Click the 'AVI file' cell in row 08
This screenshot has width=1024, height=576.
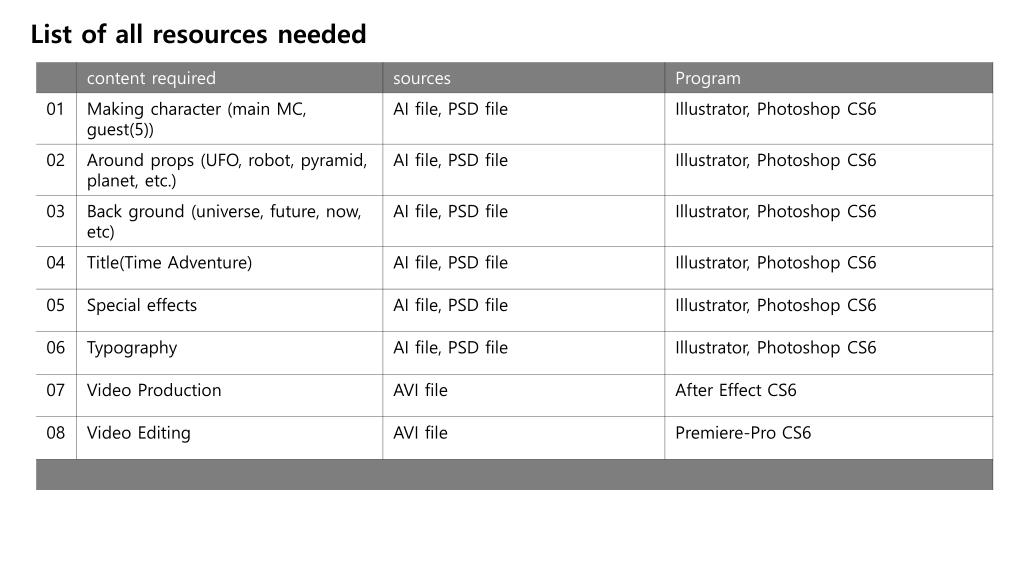[x=523, y=438]
